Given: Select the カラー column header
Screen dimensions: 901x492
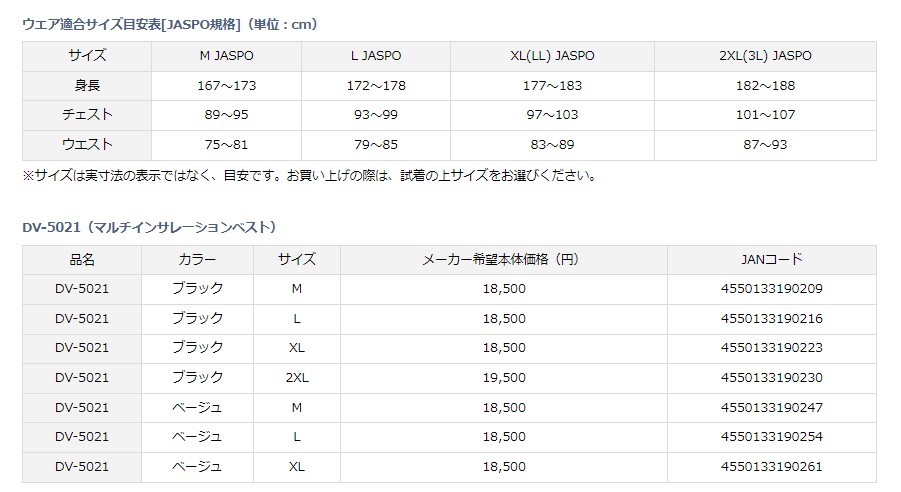Looking at the screenshot, I should point(197,259).
